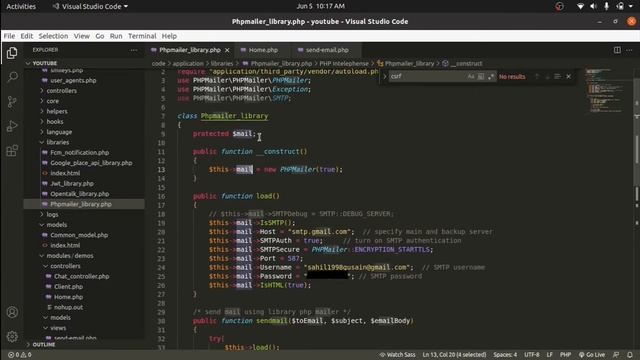Switch to the send-email.php editor tab
The image size is (640, 360).
coord(327,50)
